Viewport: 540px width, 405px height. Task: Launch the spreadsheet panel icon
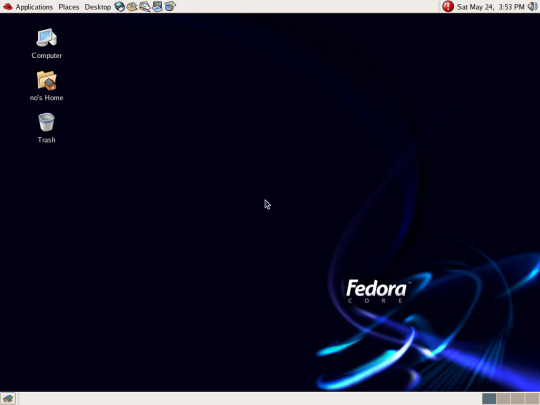tap(170, 7)
